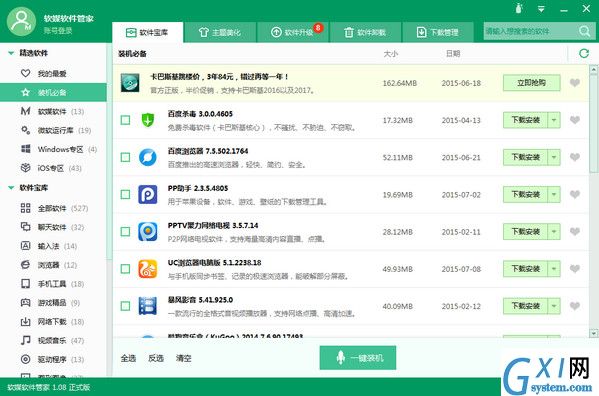Favorite UC浏览器 with heart icon
Viewport: 599px width, 396px height.
(x=575, y=269)
